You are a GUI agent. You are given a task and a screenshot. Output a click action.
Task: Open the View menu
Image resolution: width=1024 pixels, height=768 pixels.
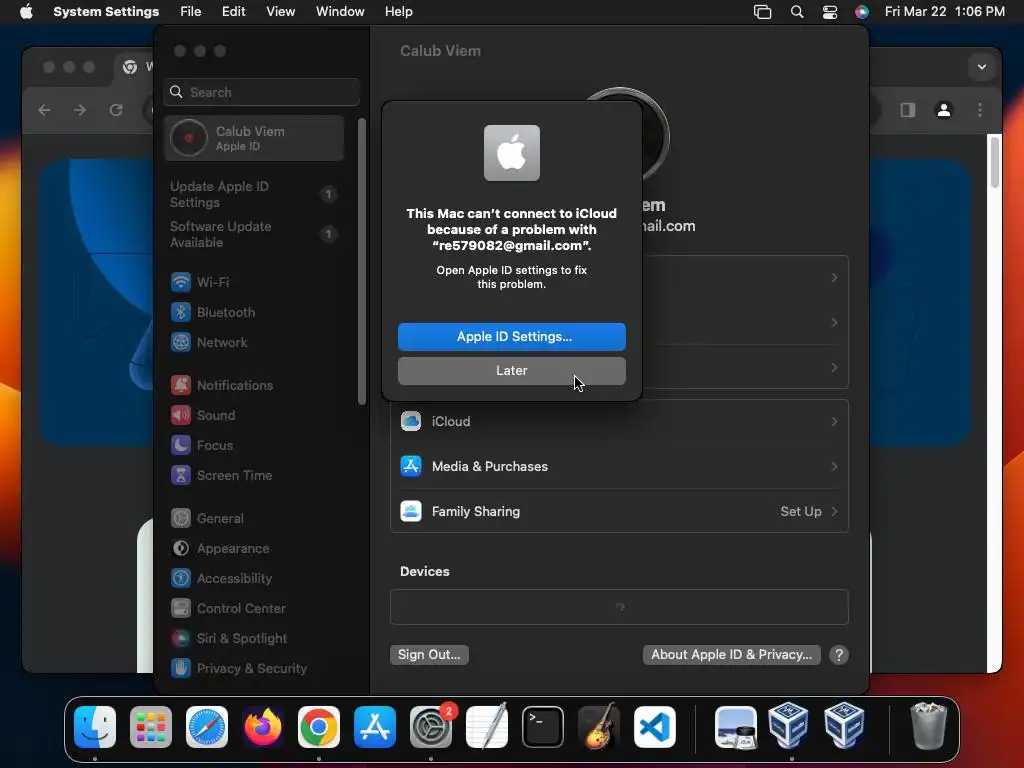point(280,12)
